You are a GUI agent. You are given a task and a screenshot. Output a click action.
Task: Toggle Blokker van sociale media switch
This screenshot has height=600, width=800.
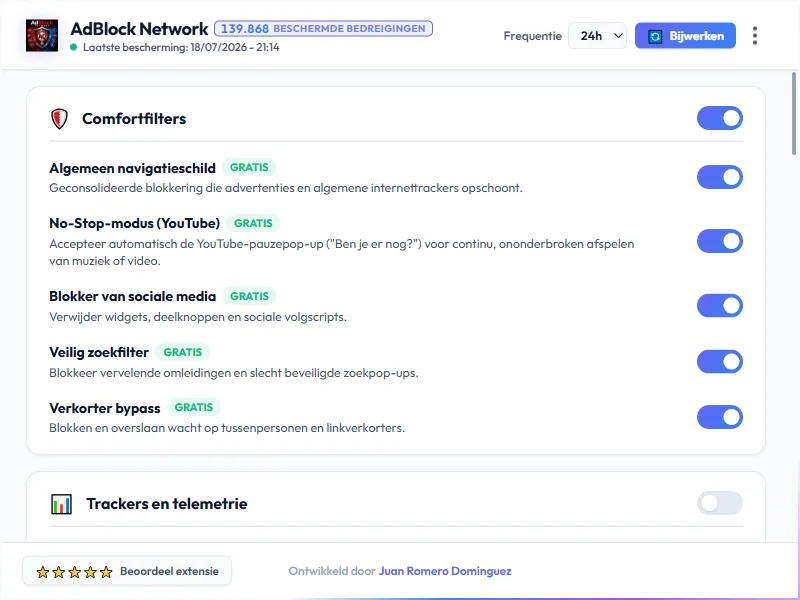(x=719, y=306)
